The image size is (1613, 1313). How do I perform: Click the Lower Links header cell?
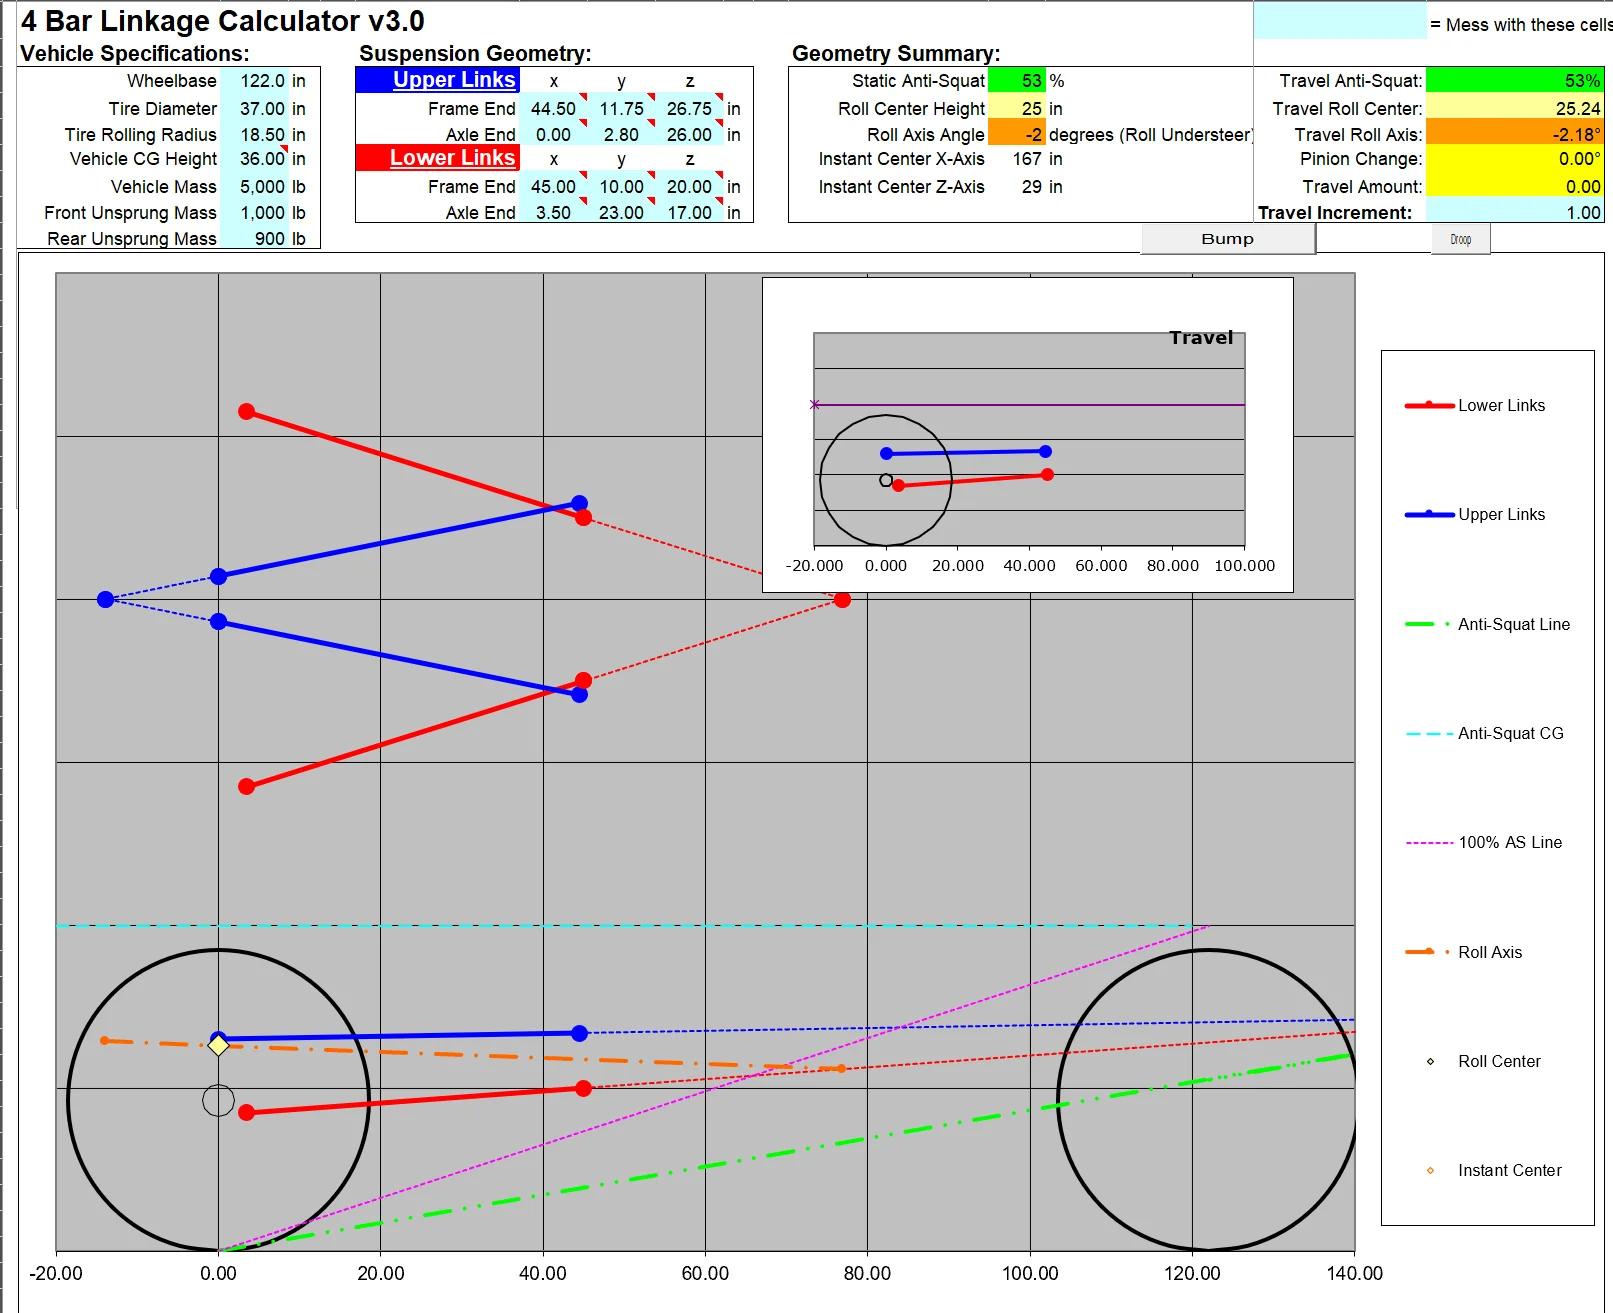pos(438,158)
